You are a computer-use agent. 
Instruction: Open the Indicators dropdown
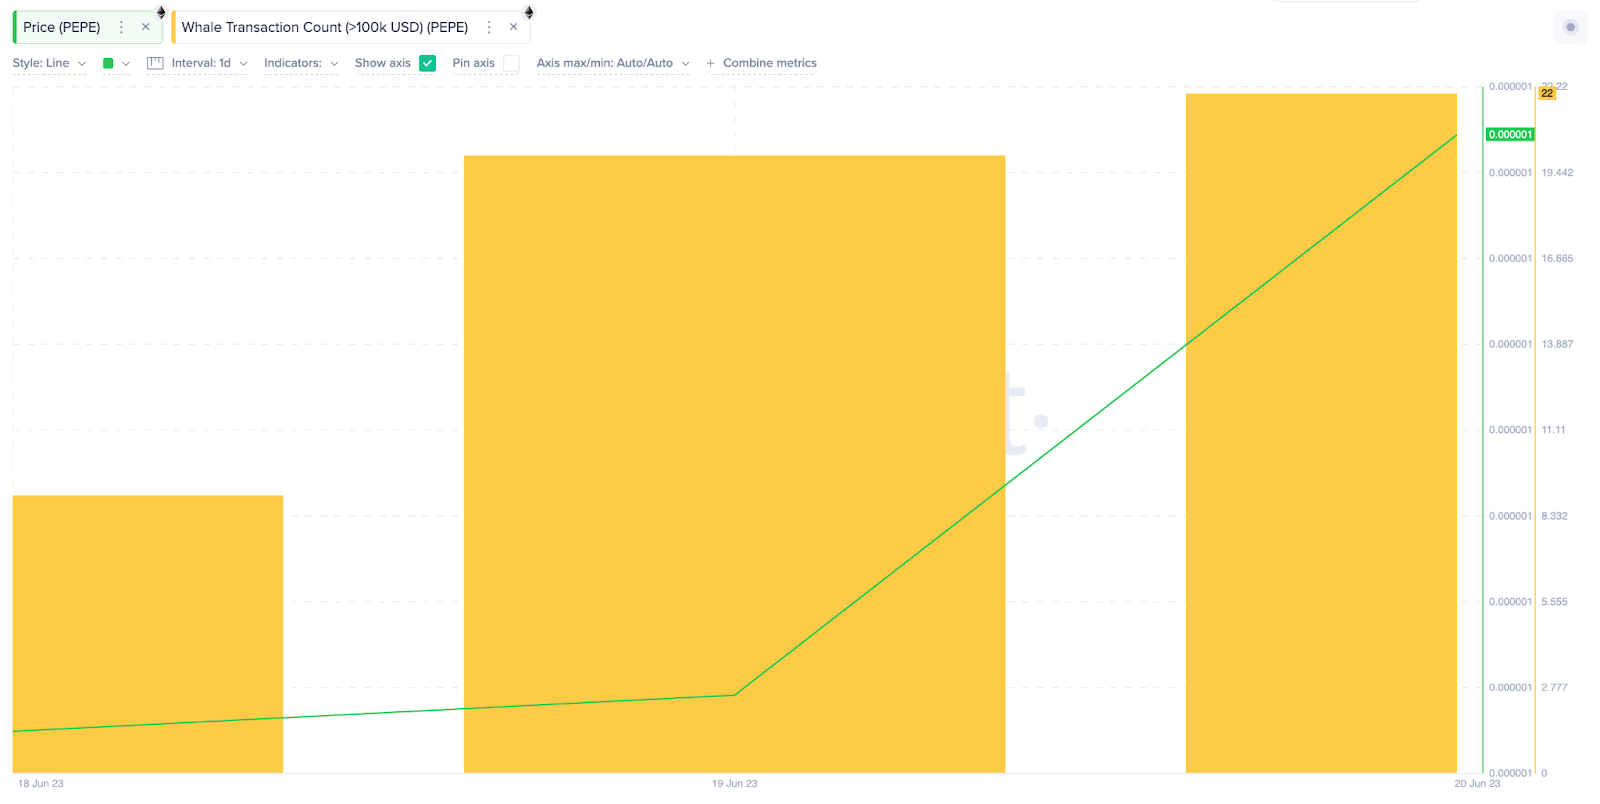[x=301, y=63]
